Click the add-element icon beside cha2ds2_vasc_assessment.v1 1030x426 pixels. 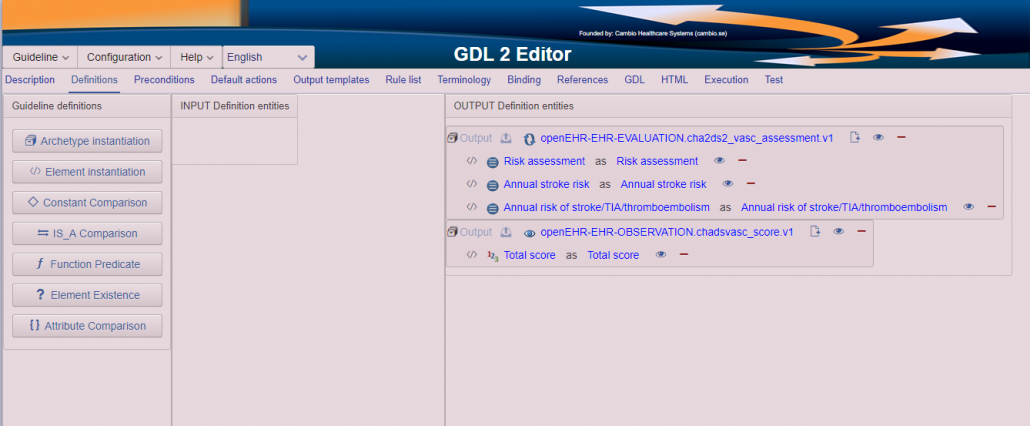(854, 138)
